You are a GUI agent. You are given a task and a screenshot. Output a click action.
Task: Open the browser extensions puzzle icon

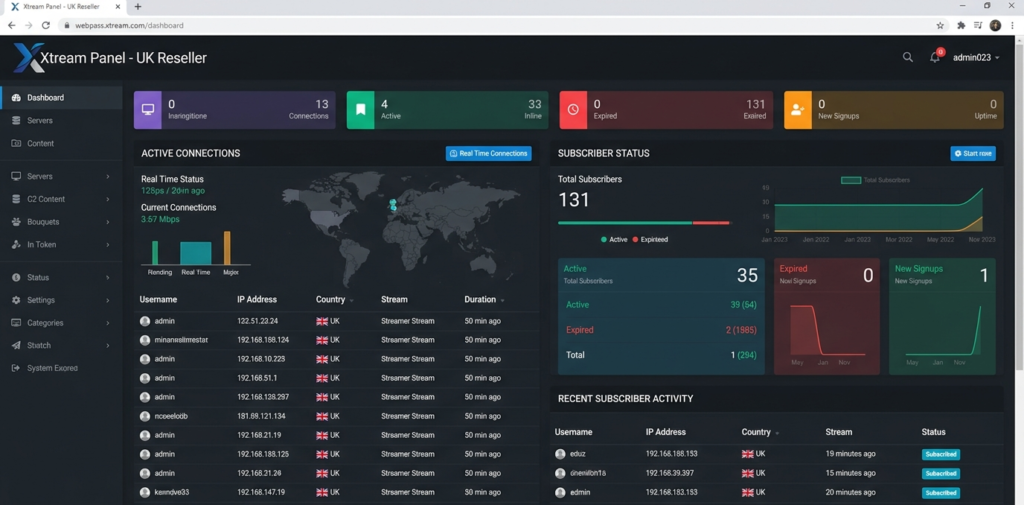click(x=961, y=25)
